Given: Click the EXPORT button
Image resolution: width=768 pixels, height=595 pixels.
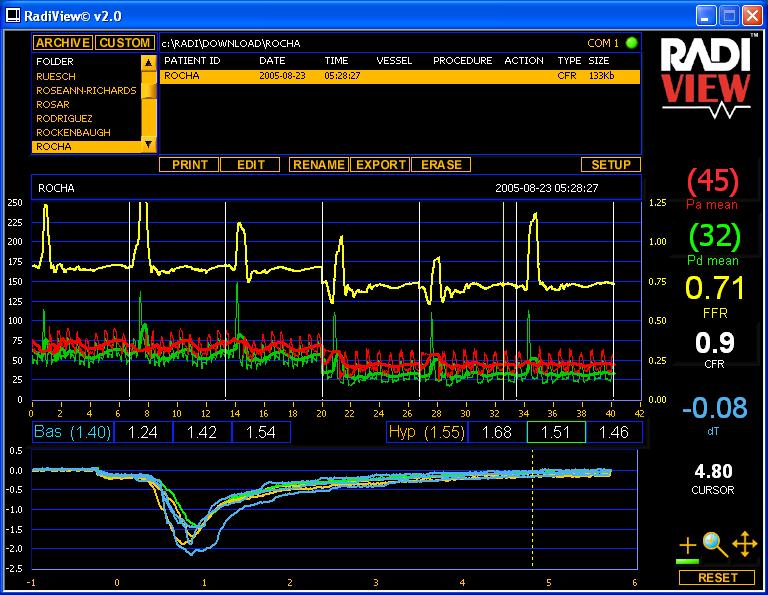Looking at the screenshot, I should click(x=381, y=165).
